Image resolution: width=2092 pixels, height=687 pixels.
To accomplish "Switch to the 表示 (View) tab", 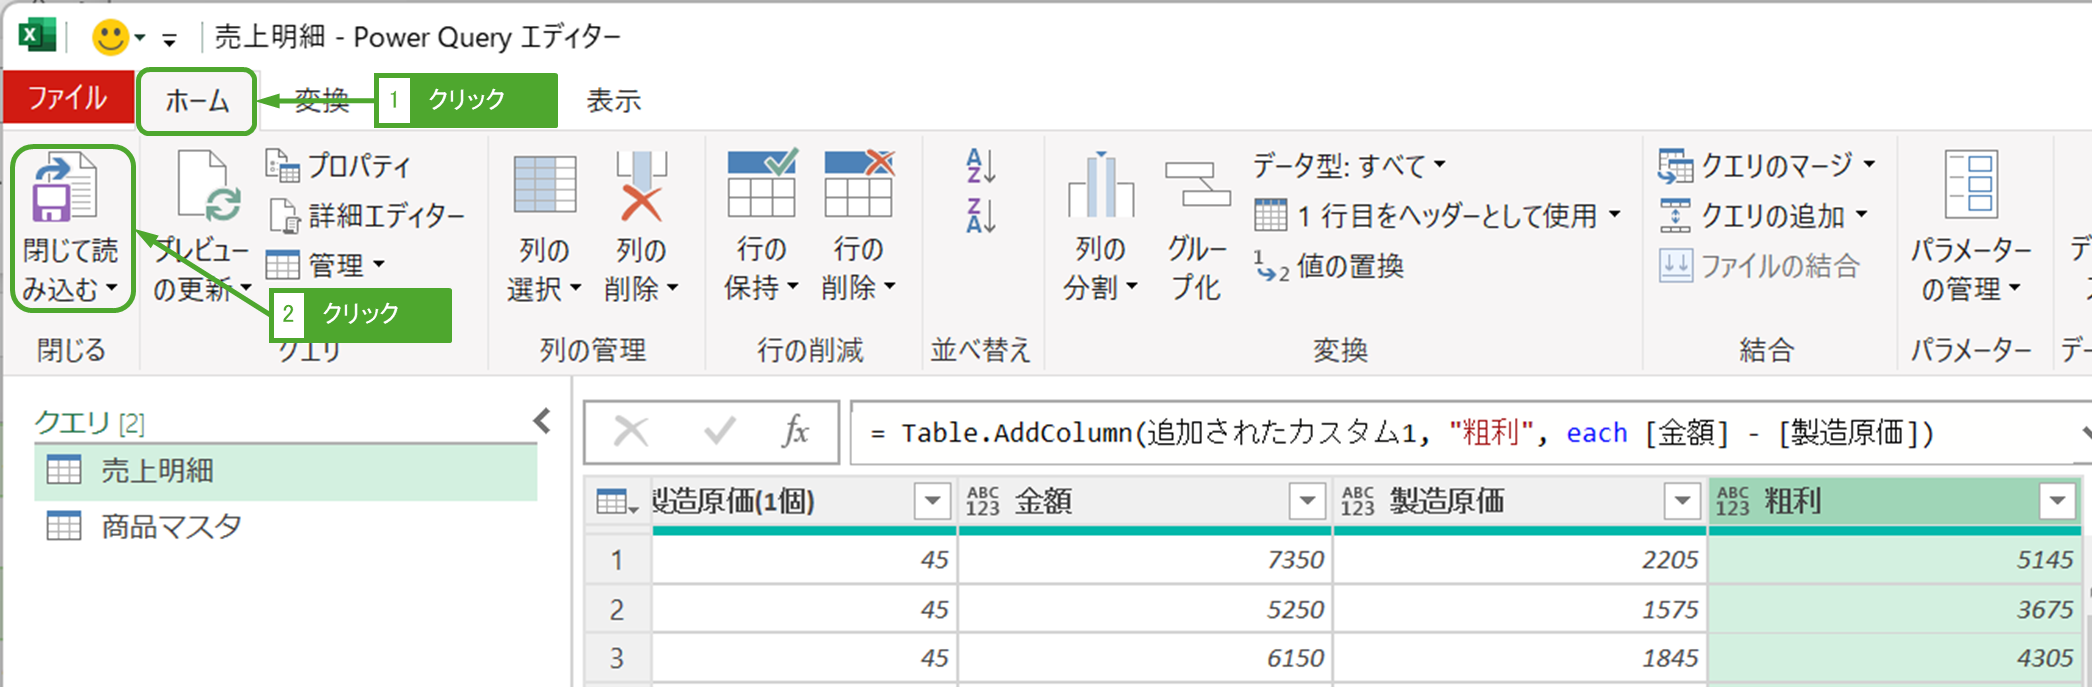I will coord(613,100).
